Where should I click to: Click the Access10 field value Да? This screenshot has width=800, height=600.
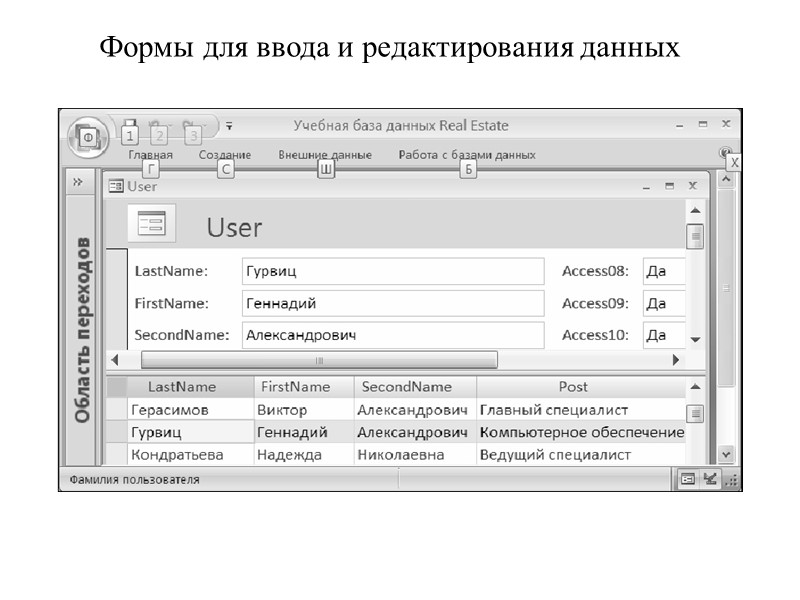click(x=664, y=335)
